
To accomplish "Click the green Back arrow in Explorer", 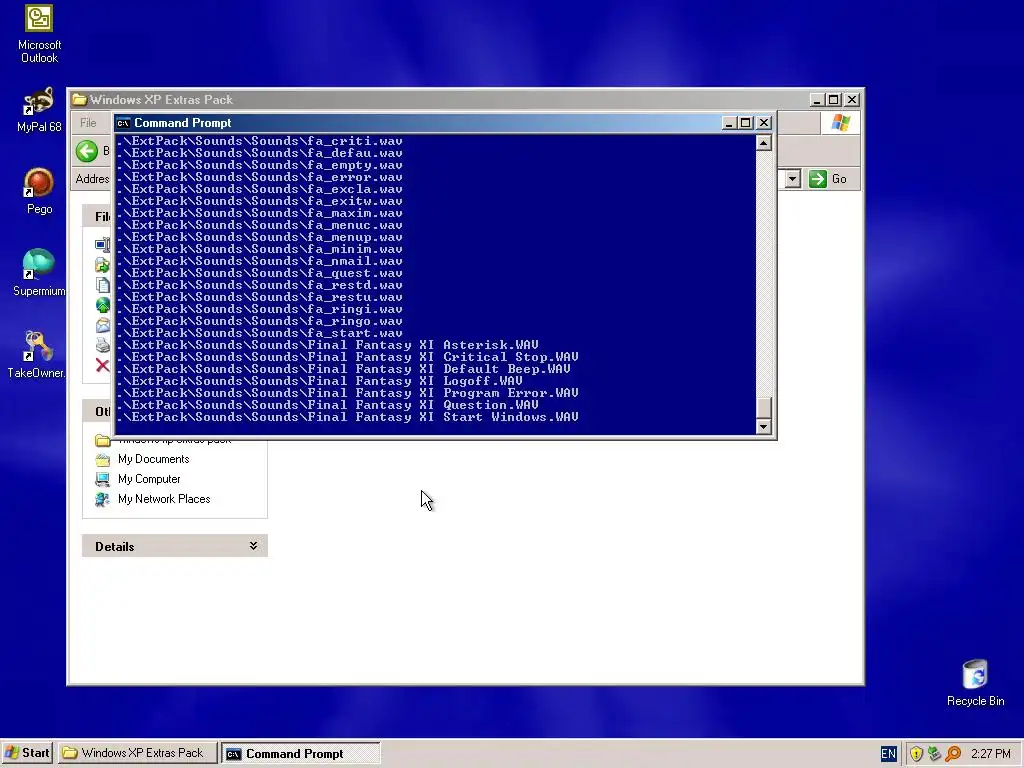I will [86, 151].
